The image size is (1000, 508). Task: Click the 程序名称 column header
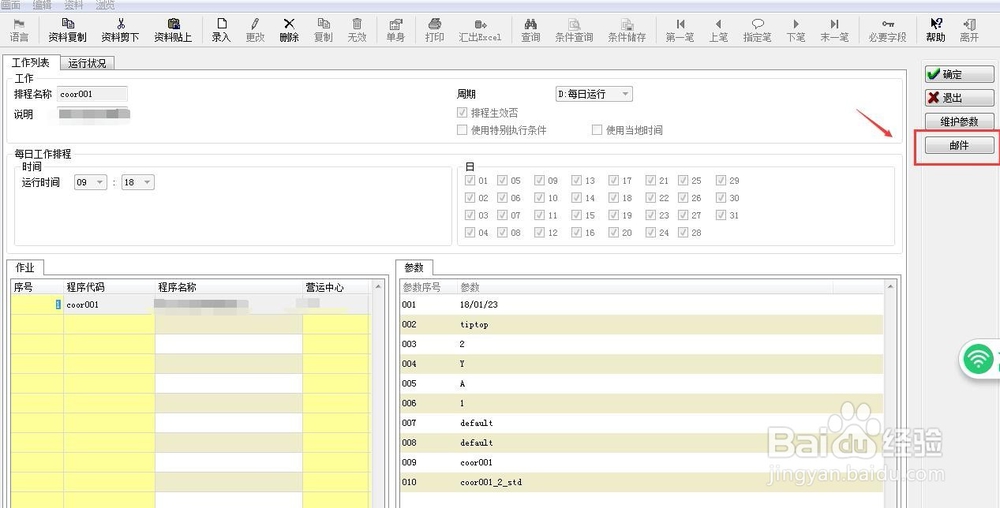(x=228, y=287)
